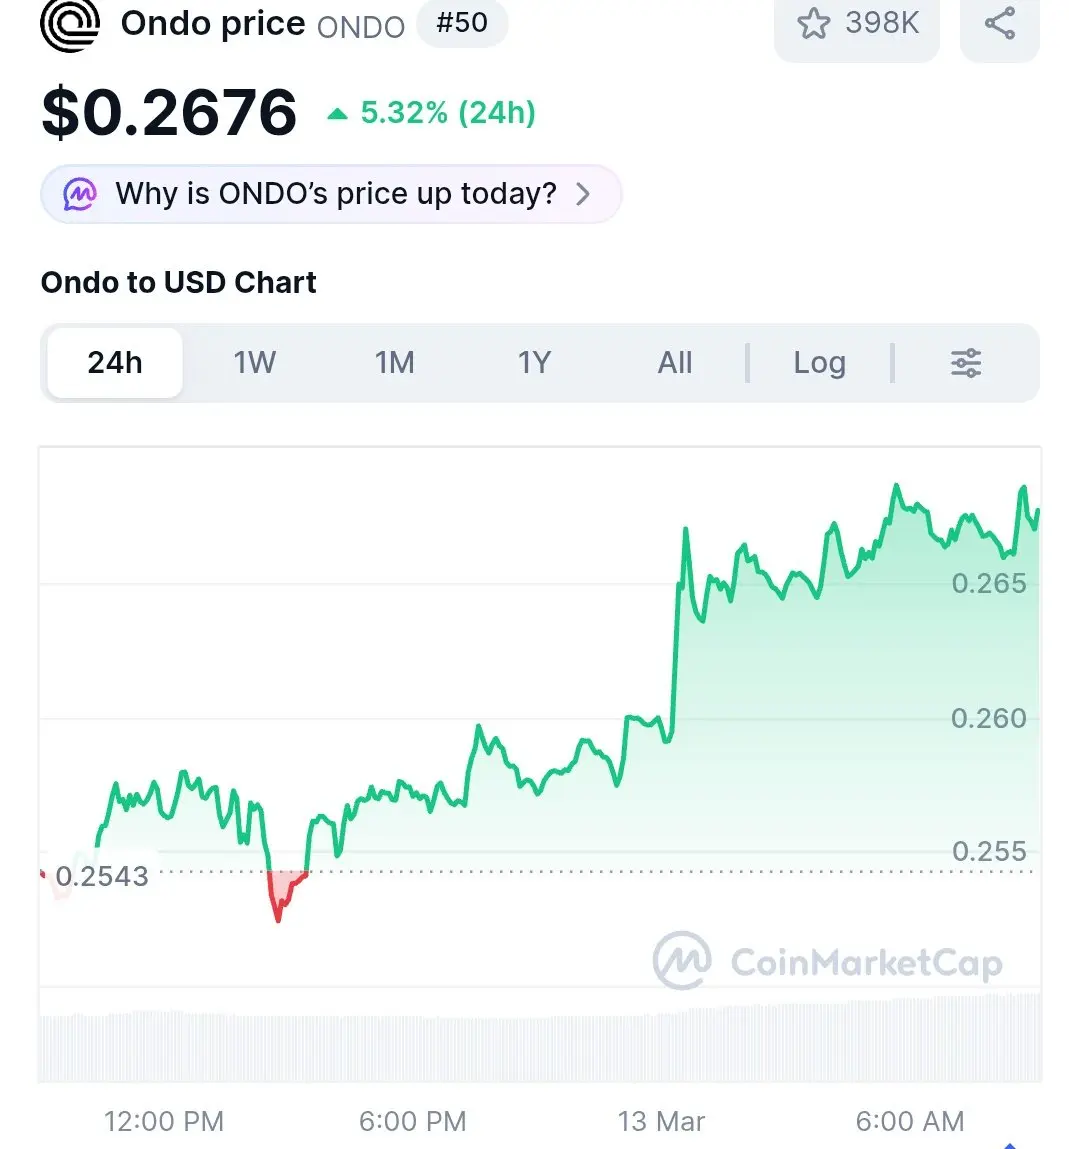Add ONDO to watchlist via star icon
1069x1149 pixels.
pos(813,23)
